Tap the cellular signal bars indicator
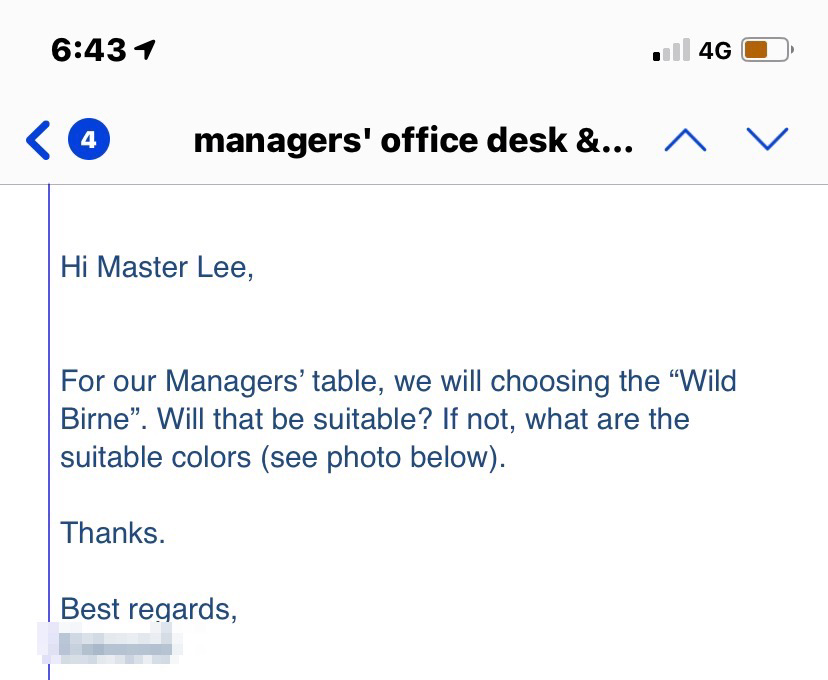This screenshot has height=680, width=828. (671, 50)
